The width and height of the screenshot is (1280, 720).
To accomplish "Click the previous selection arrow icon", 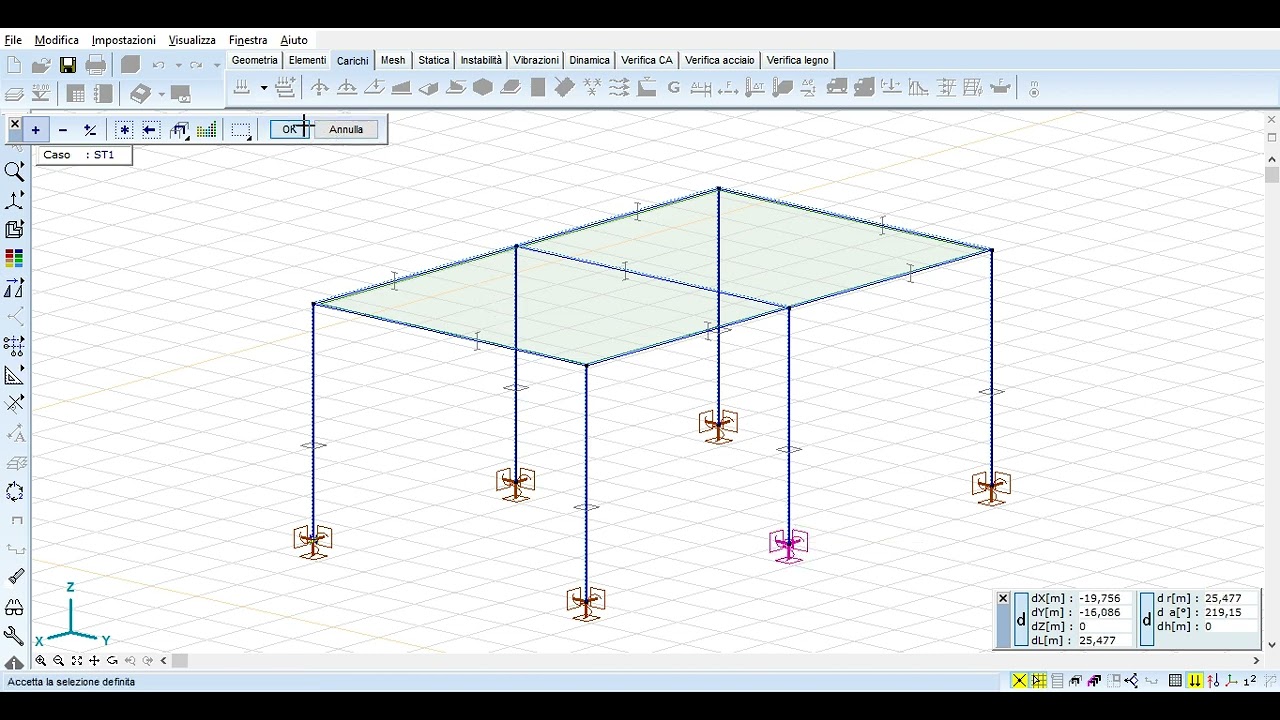I will pyautogui.click(x=150, y=130).
